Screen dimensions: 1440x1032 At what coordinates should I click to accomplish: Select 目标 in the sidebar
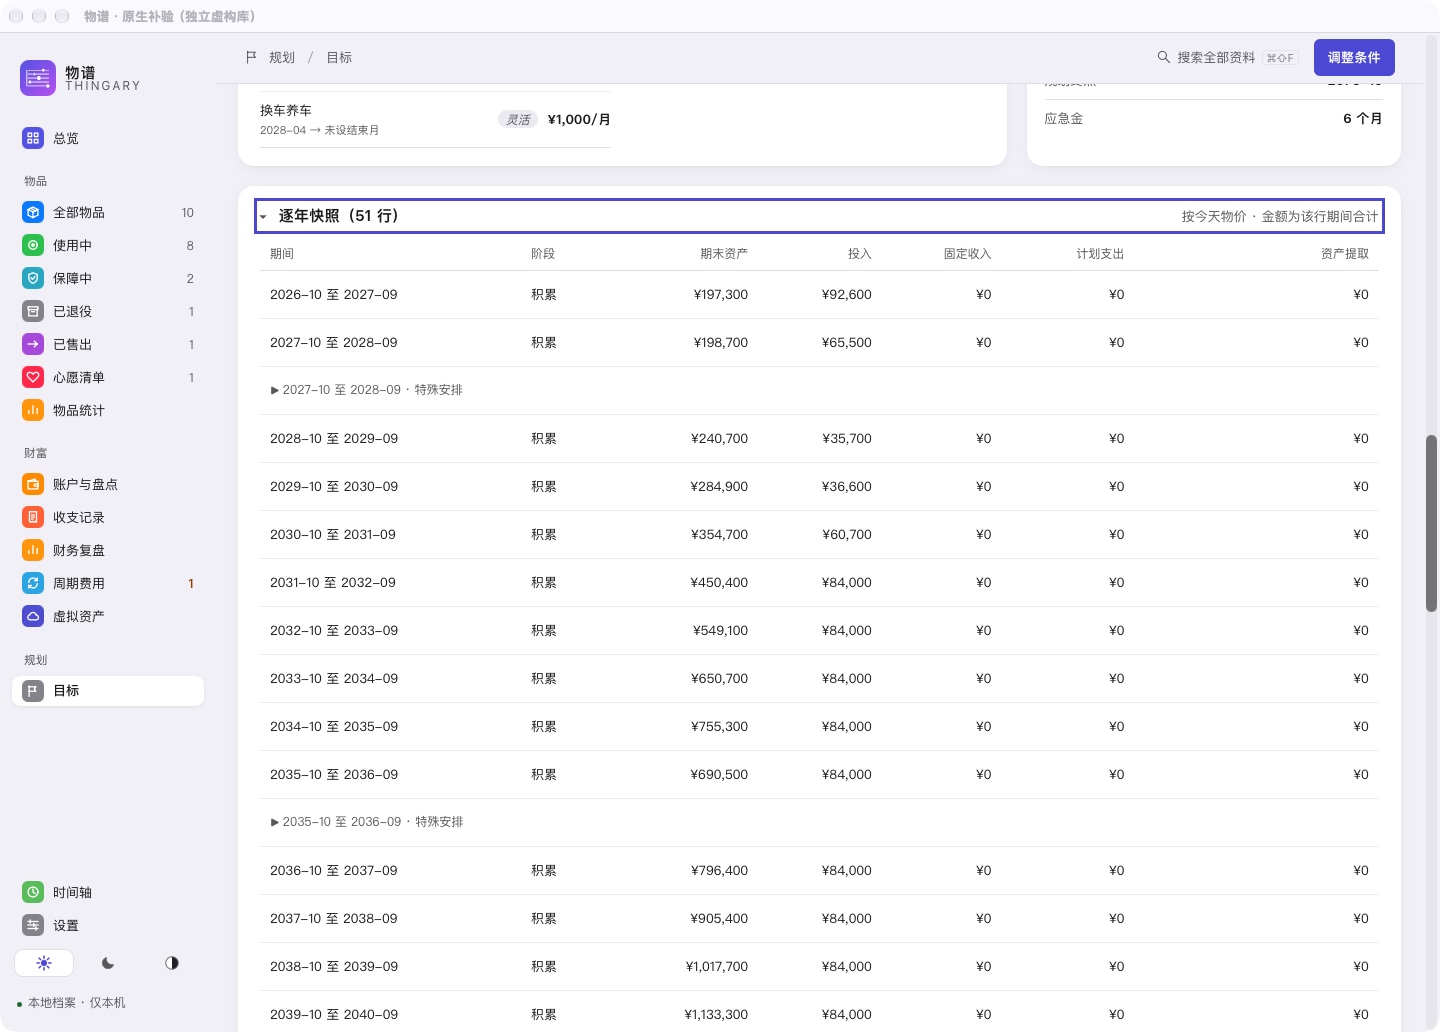pyautogui.click(x=108, y=691)
